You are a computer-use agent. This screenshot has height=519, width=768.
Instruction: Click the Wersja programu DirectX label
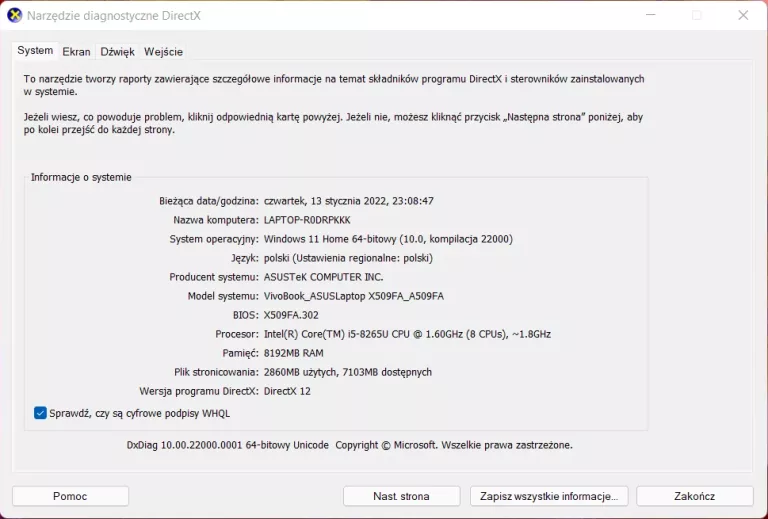[199, 391]
